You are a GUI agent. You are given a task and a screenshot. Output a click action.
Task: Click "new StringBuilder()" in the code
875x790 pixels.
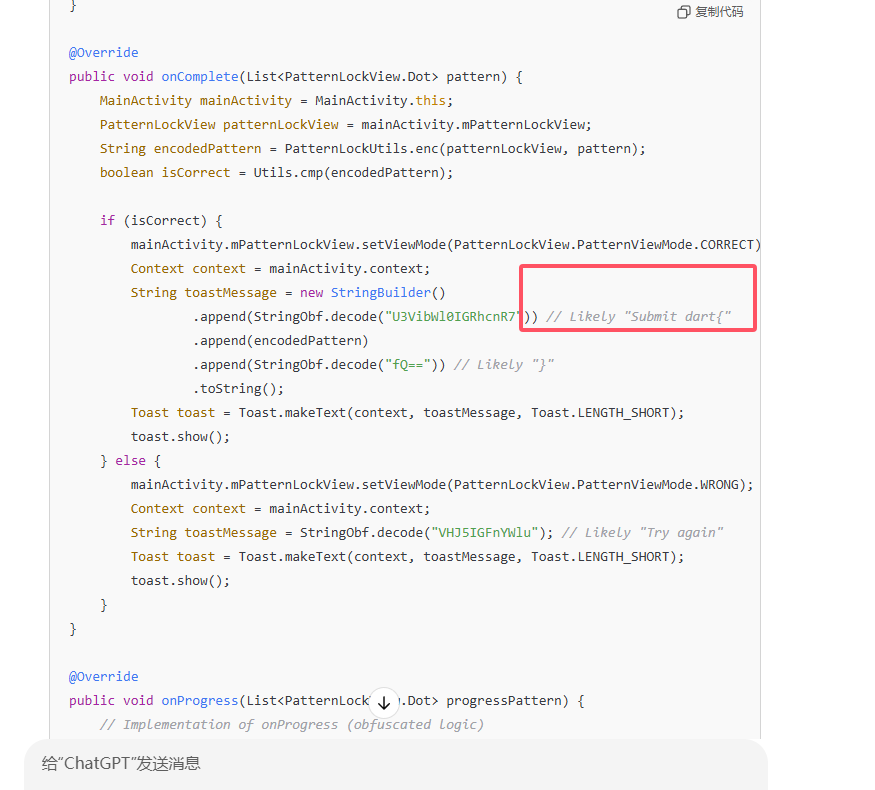pyautogui.click(x=372, y=292)
